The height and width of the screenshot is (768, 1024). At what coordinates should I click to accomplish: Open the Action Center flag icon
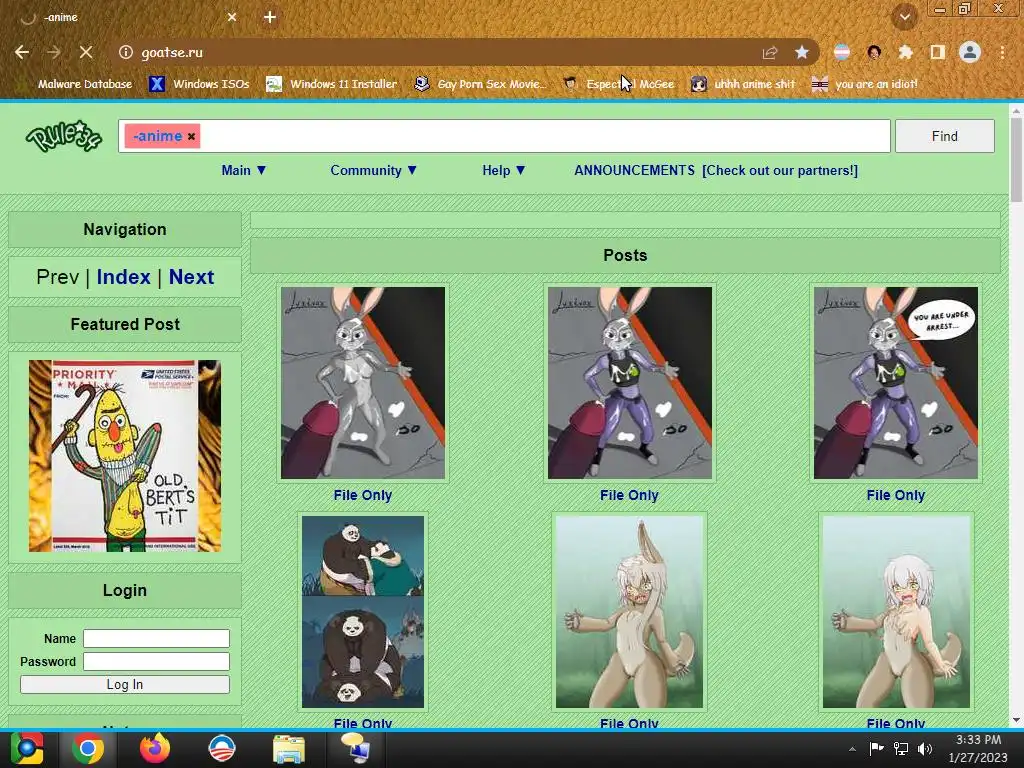(x=876, y=748)
